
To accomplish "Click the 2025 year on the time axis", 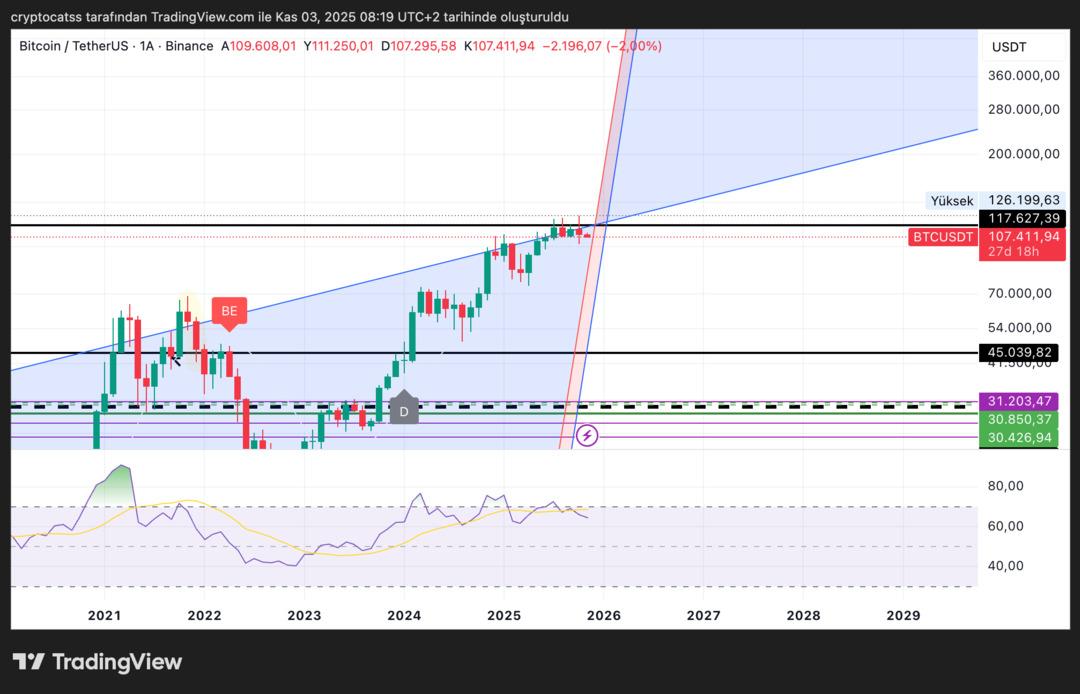I will (x=503, y=616).
